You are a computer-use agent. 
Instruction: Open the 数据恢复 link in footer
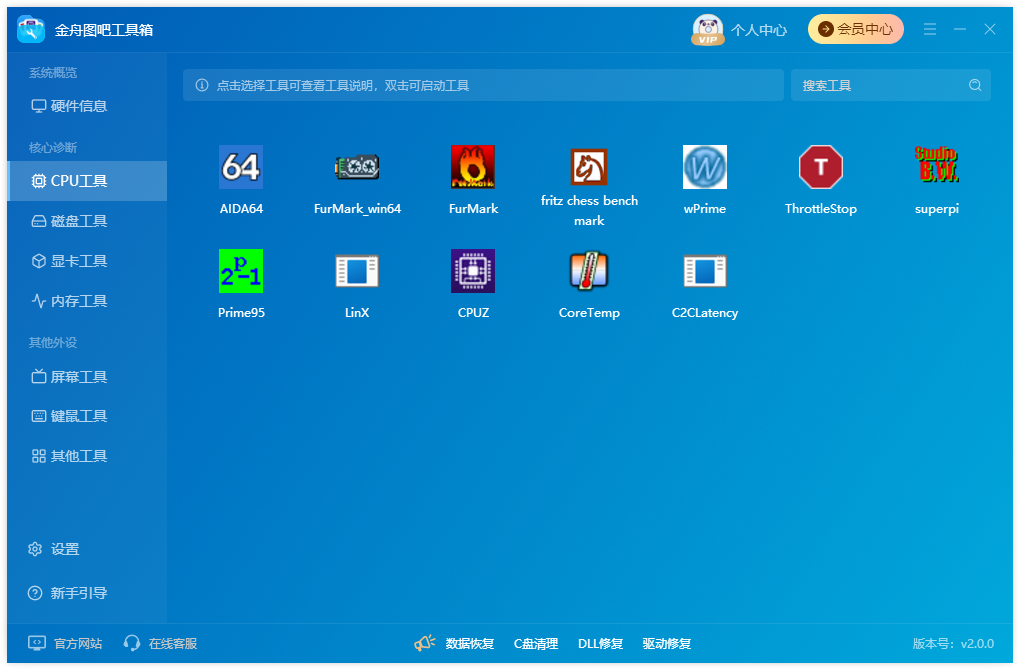pos(470,644)
